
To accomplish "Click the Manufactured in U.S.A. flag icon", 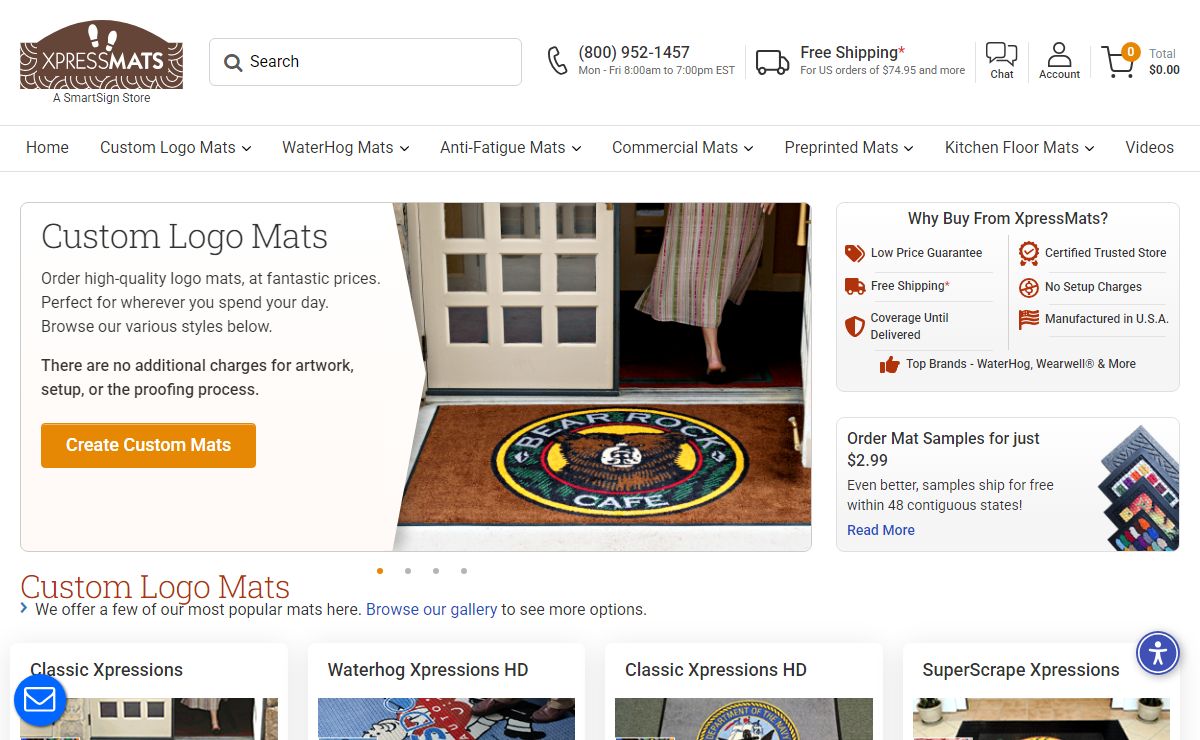I will click(1028, 319).
